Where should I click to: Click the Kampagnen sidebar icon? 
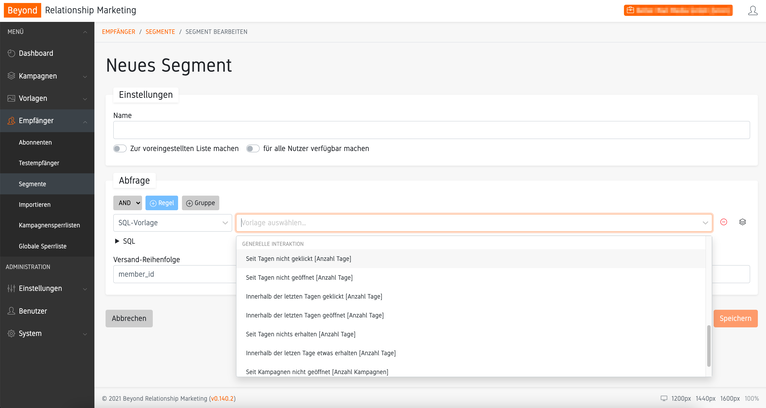(x=11, y=76)
